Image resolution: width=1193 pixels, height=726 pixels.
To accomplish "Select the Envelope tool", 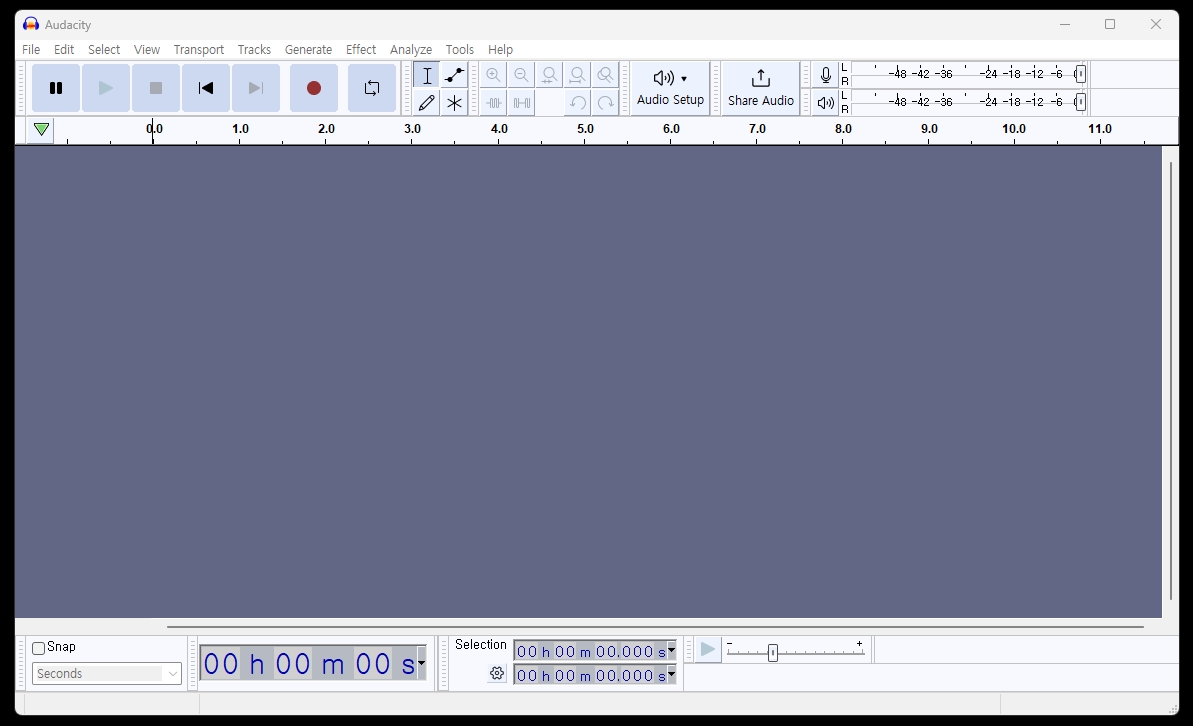I will pyautogui.click(x=454, y=75).
